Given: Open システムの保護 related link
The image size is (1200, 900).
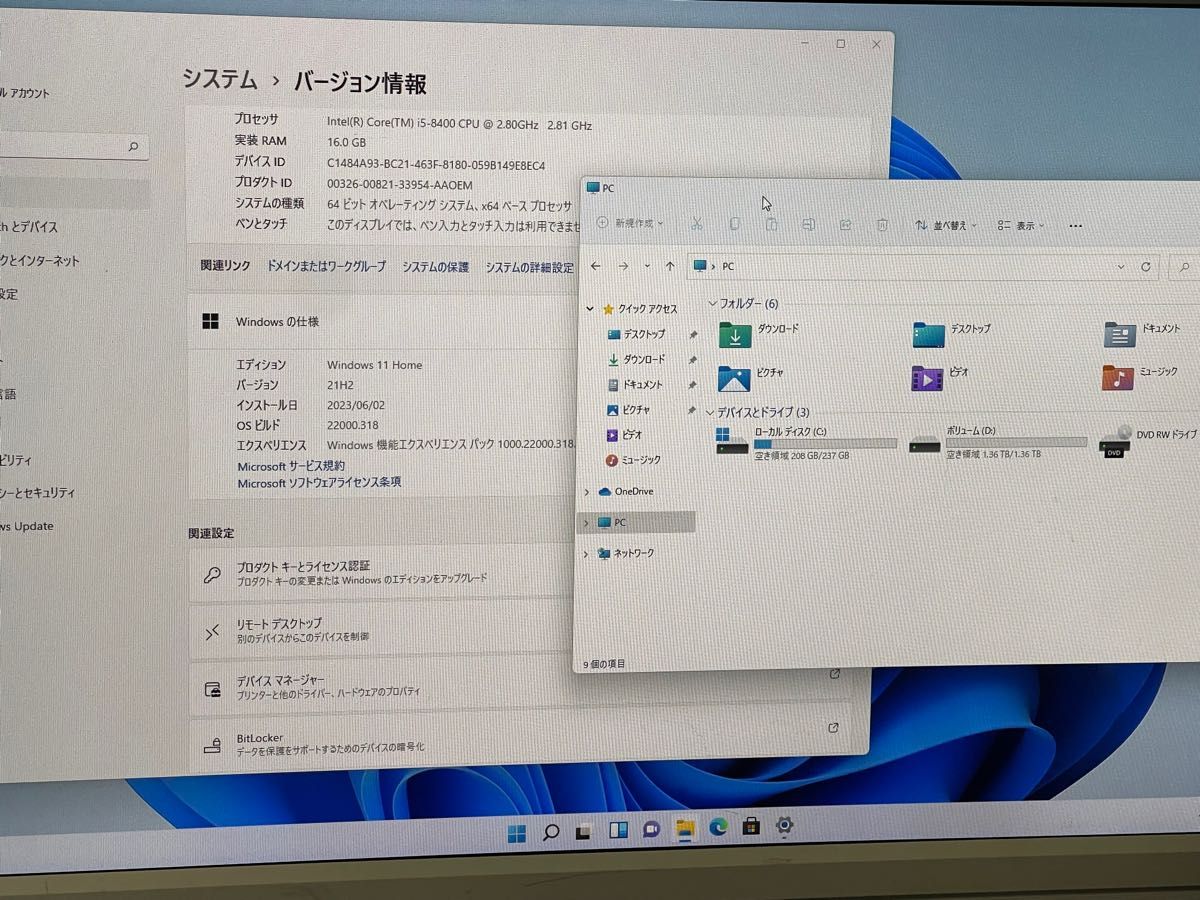Looking at the screenshot, I should [x=435, y=268].
